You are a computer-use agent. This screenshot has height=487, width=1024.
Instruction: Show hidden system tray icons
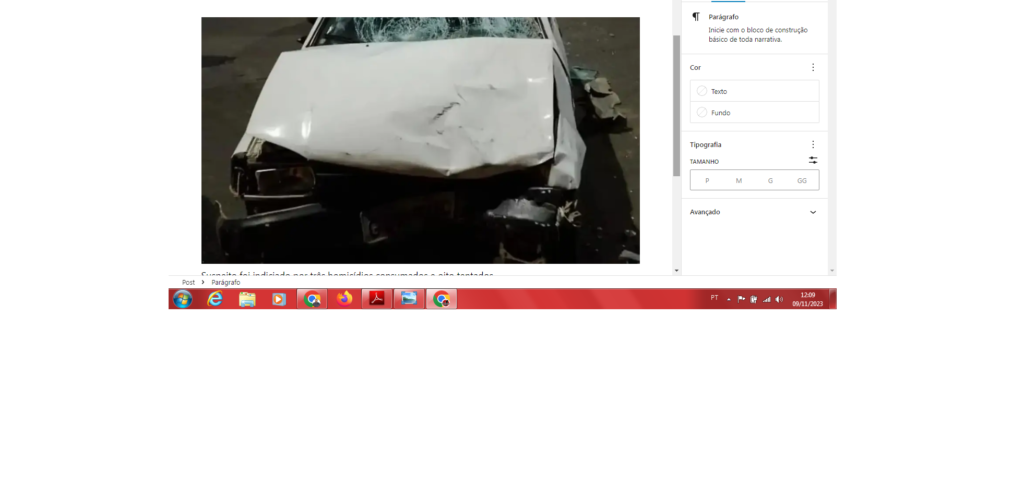(x=729, y=299)
